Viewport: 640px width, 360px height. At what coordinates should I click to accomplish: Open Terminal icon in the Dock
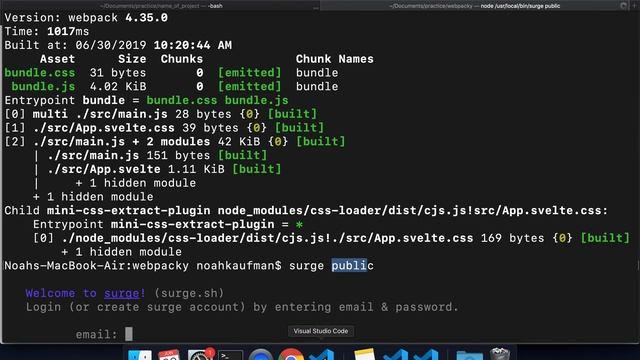pos(230,355)
